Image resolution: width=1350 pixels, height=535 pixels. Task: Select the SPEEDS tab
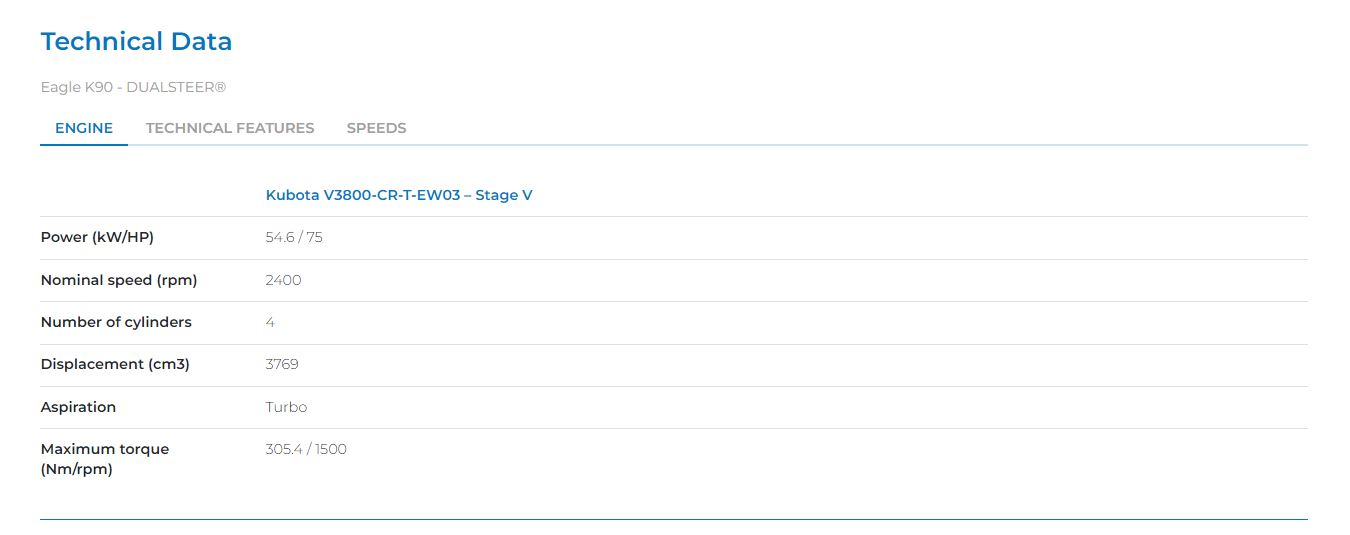[x=376, y=128]
